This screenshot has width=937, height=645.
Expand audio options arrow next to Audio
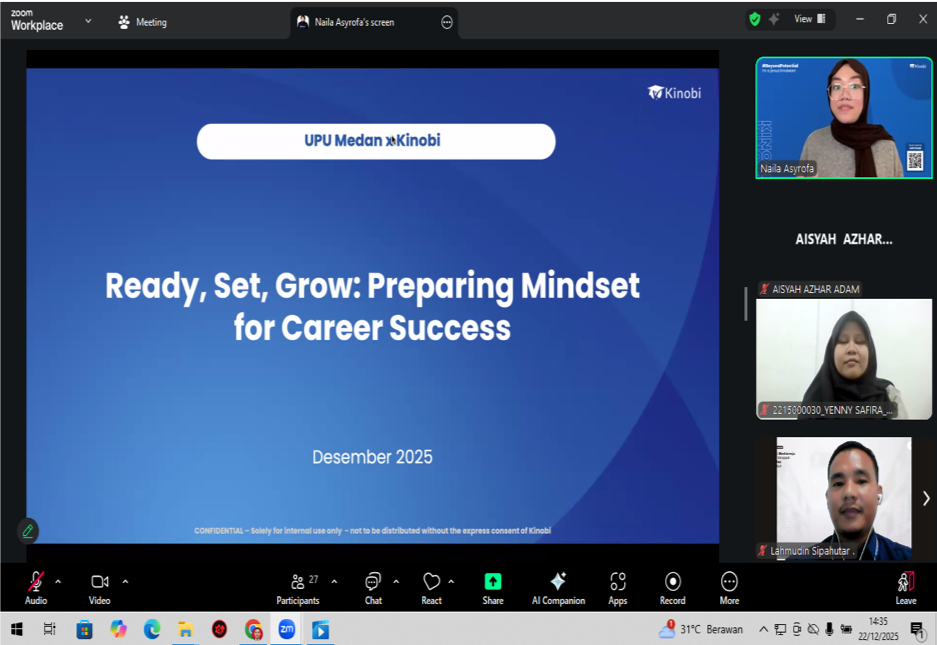[x=58, y=581]
